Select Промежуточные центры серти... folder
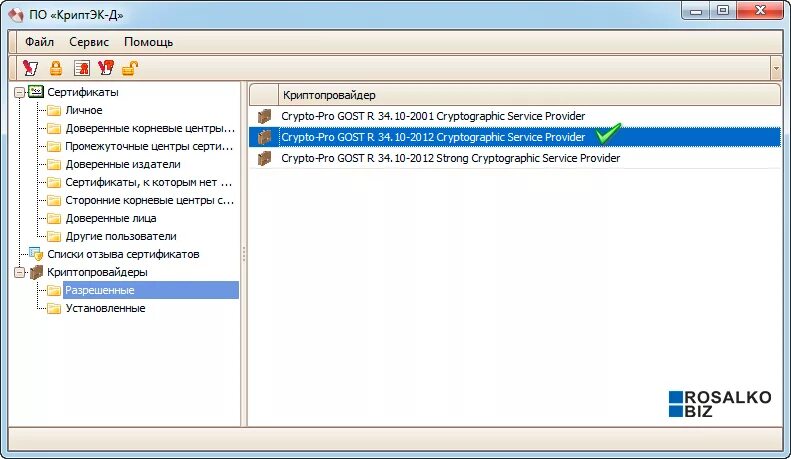791x459 pixels. [149, 146]
